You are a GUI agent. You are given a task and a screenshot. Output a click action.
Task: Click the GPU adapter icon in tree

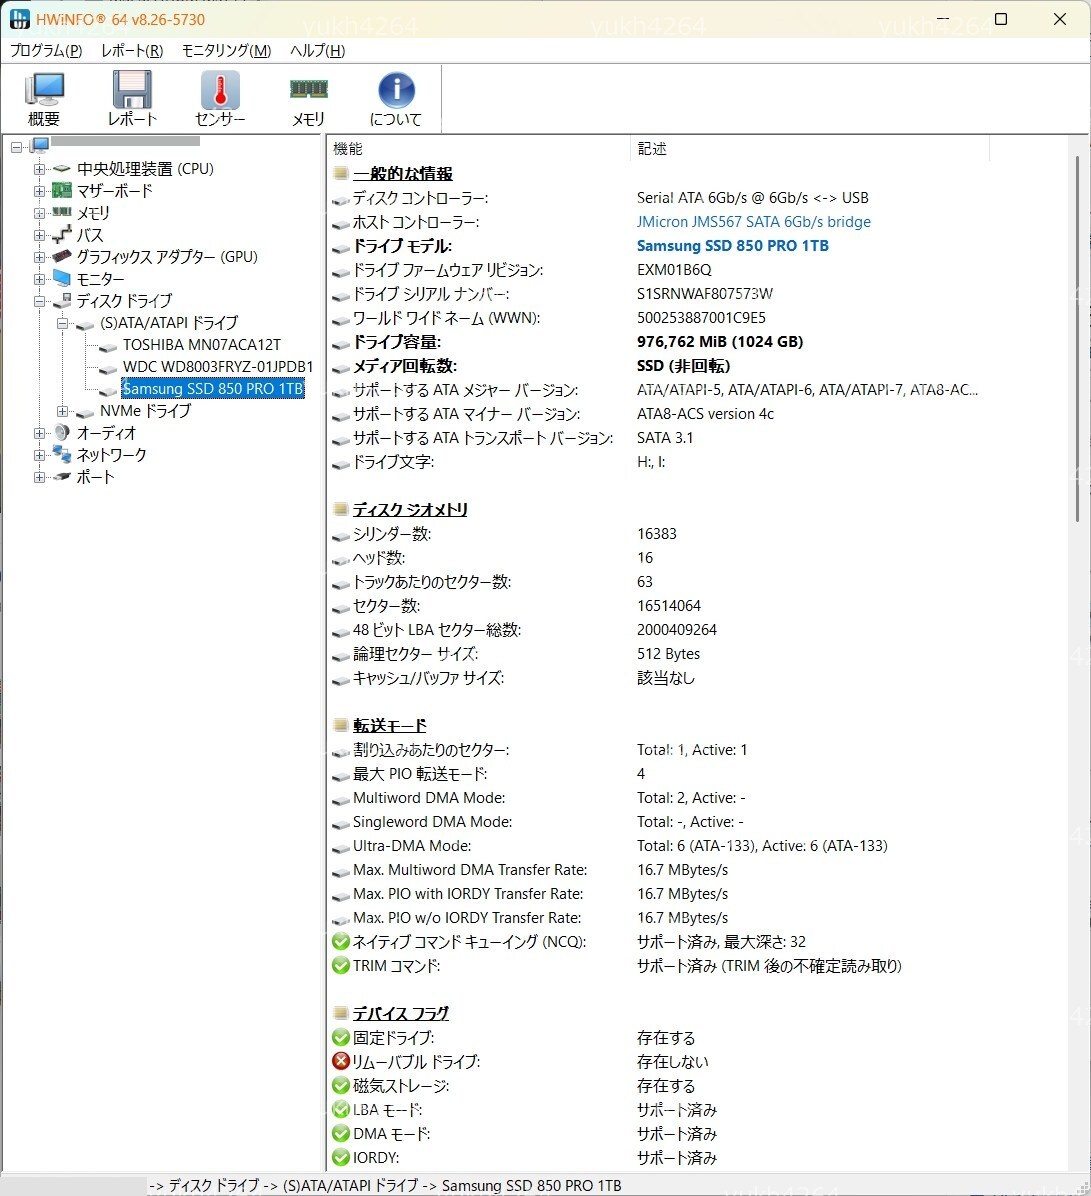point(62,256)
